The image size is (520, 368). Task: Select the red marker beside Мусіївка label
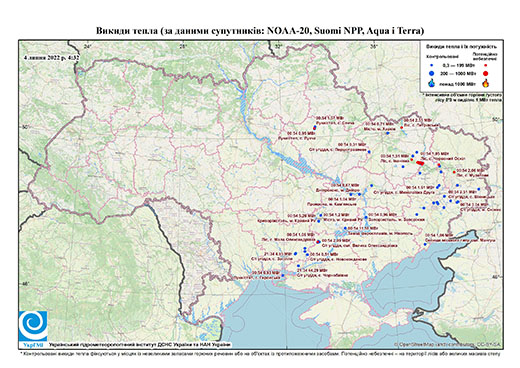[454, 172]
